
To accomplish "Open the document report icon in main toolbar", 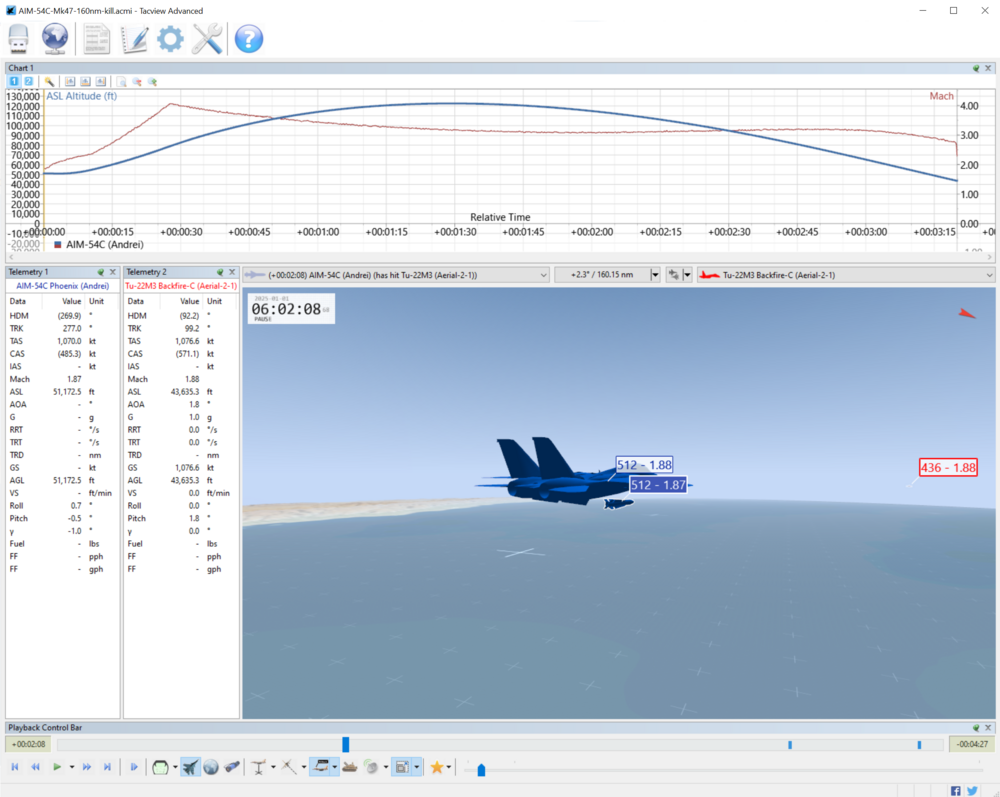I will (96, 39).
